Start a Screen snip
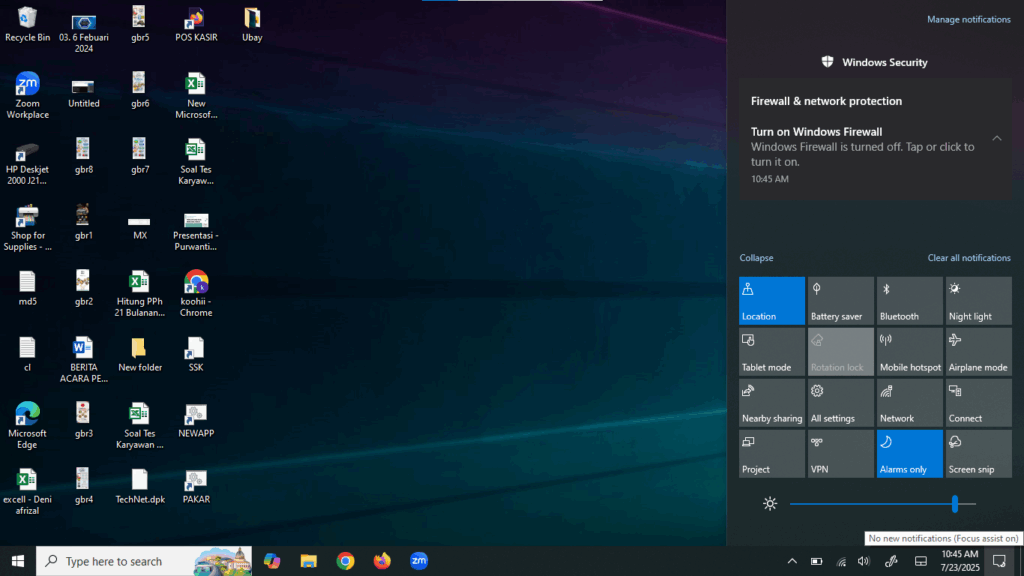1024x576 pixels. 978,453
